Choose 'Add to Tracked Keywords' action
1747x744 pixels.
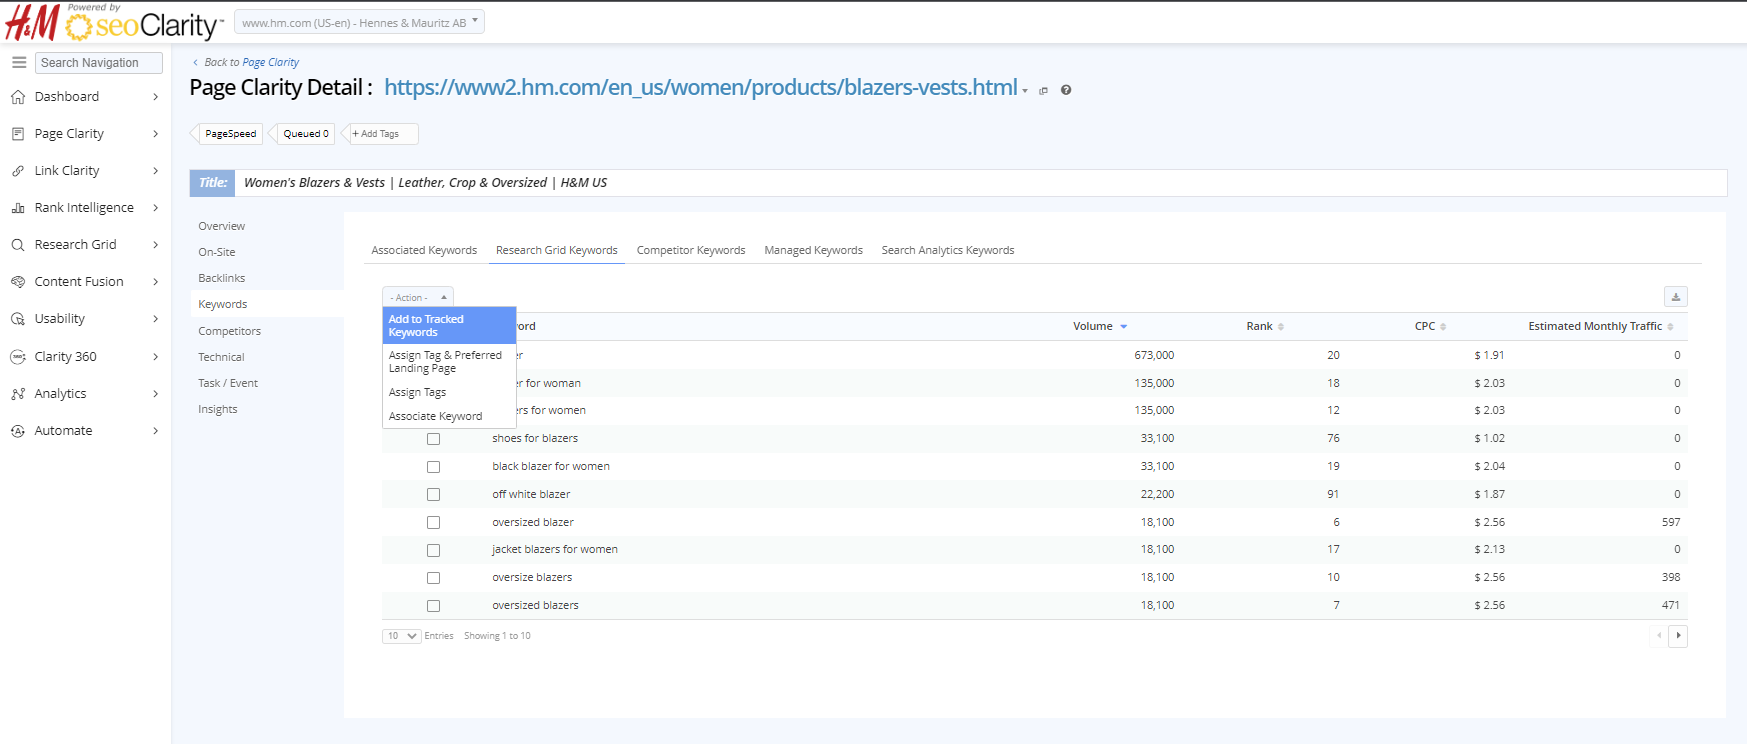448,326
